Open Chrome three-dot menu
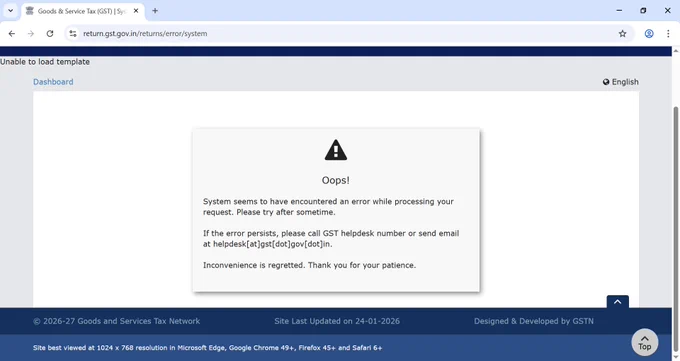Viewport: 680px width, 361px height. click(668, 33)
